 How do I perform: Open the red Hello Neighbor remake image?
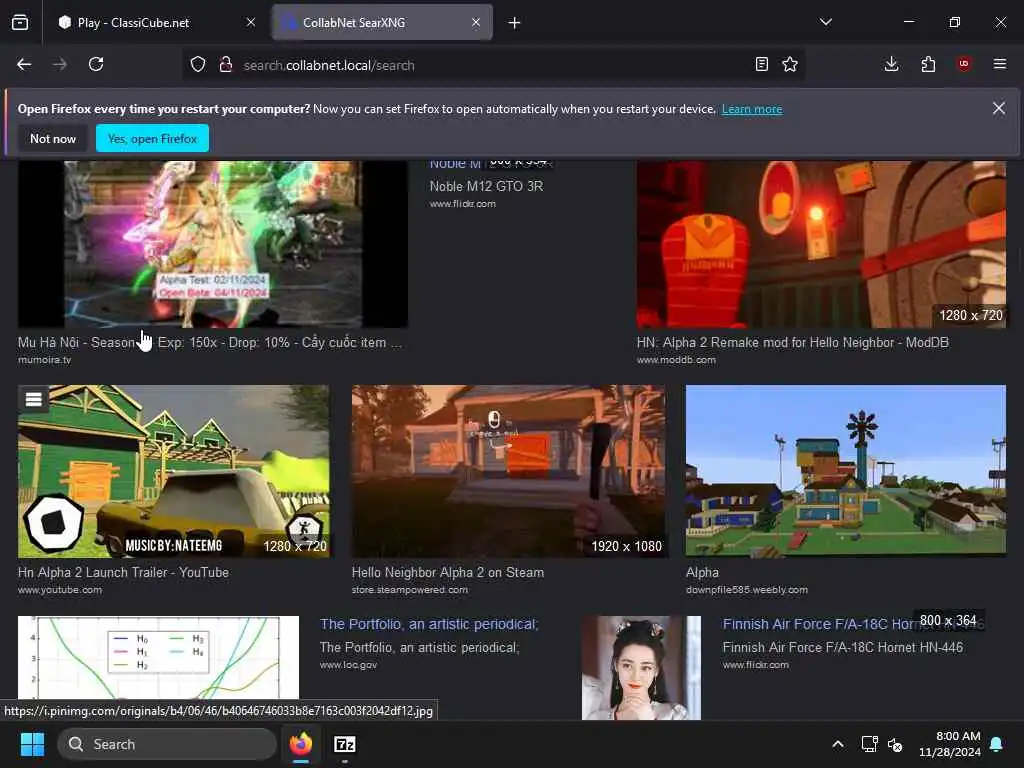tap(822, 244)
